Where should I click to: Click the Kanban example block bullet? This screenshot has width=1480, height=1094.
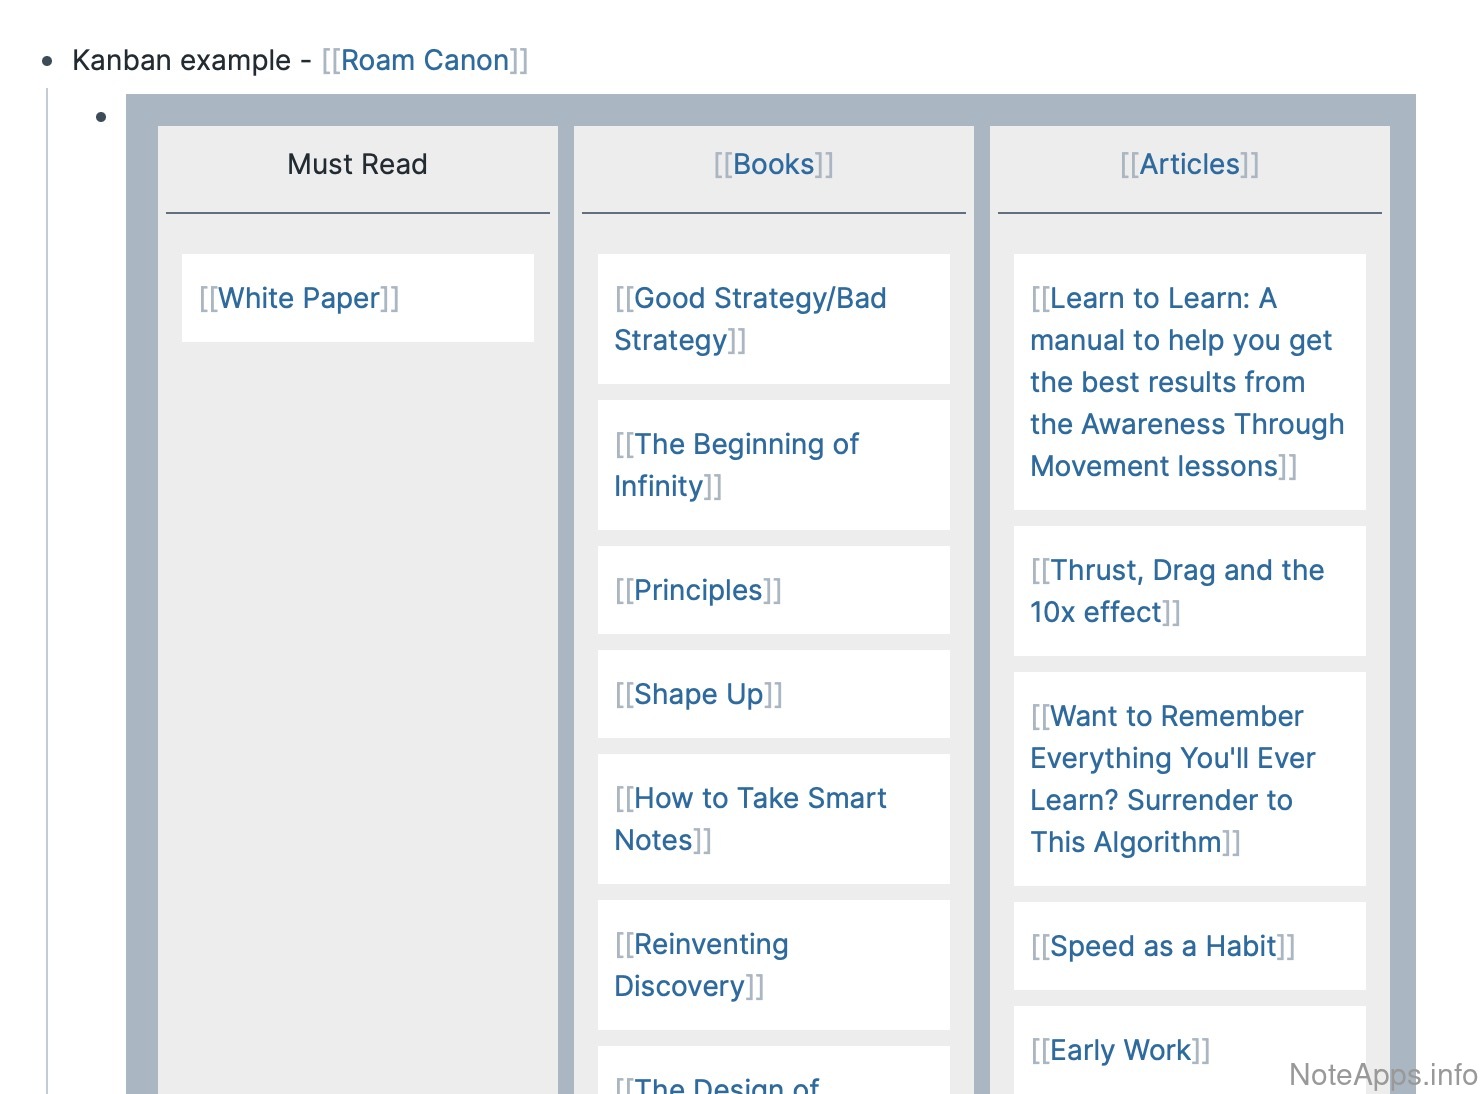(x=48, y=62)
